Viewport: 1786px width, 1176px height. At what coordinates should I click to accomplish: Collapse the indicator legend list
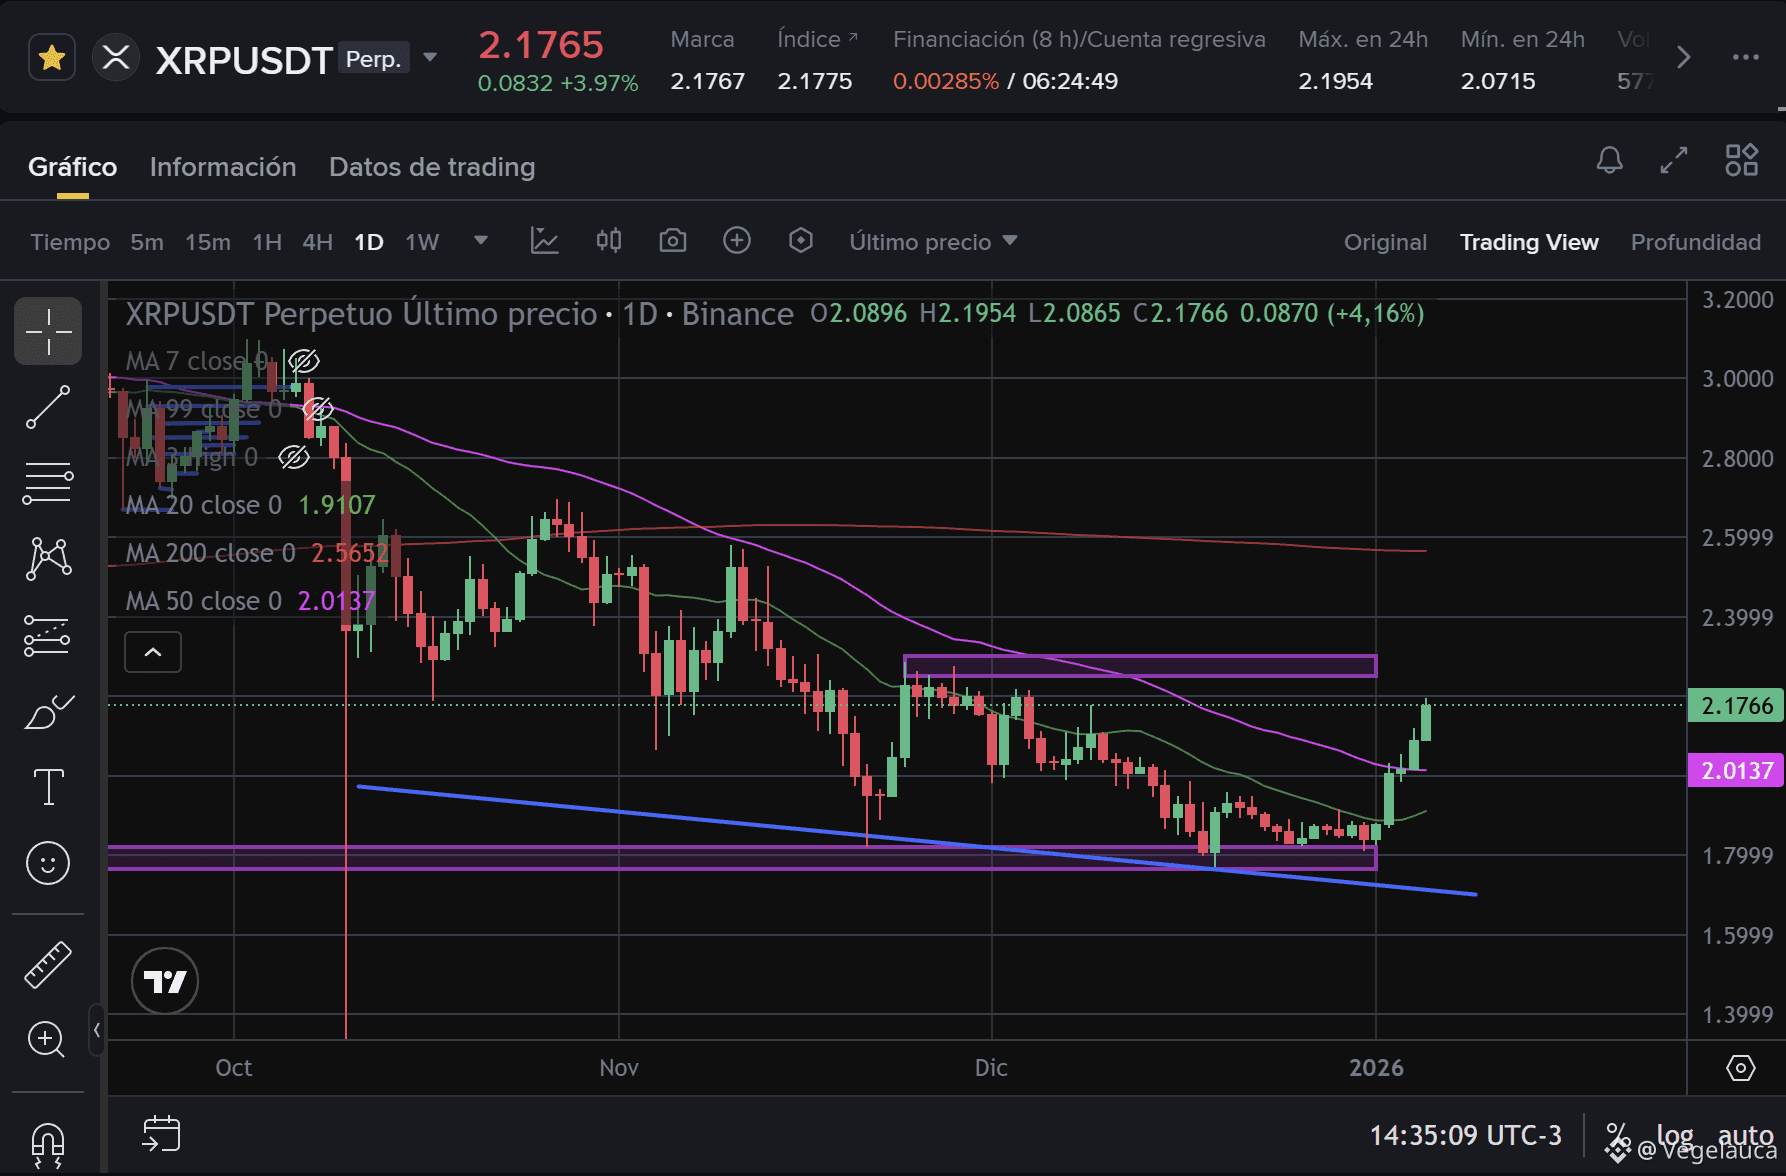coord(153,652)
